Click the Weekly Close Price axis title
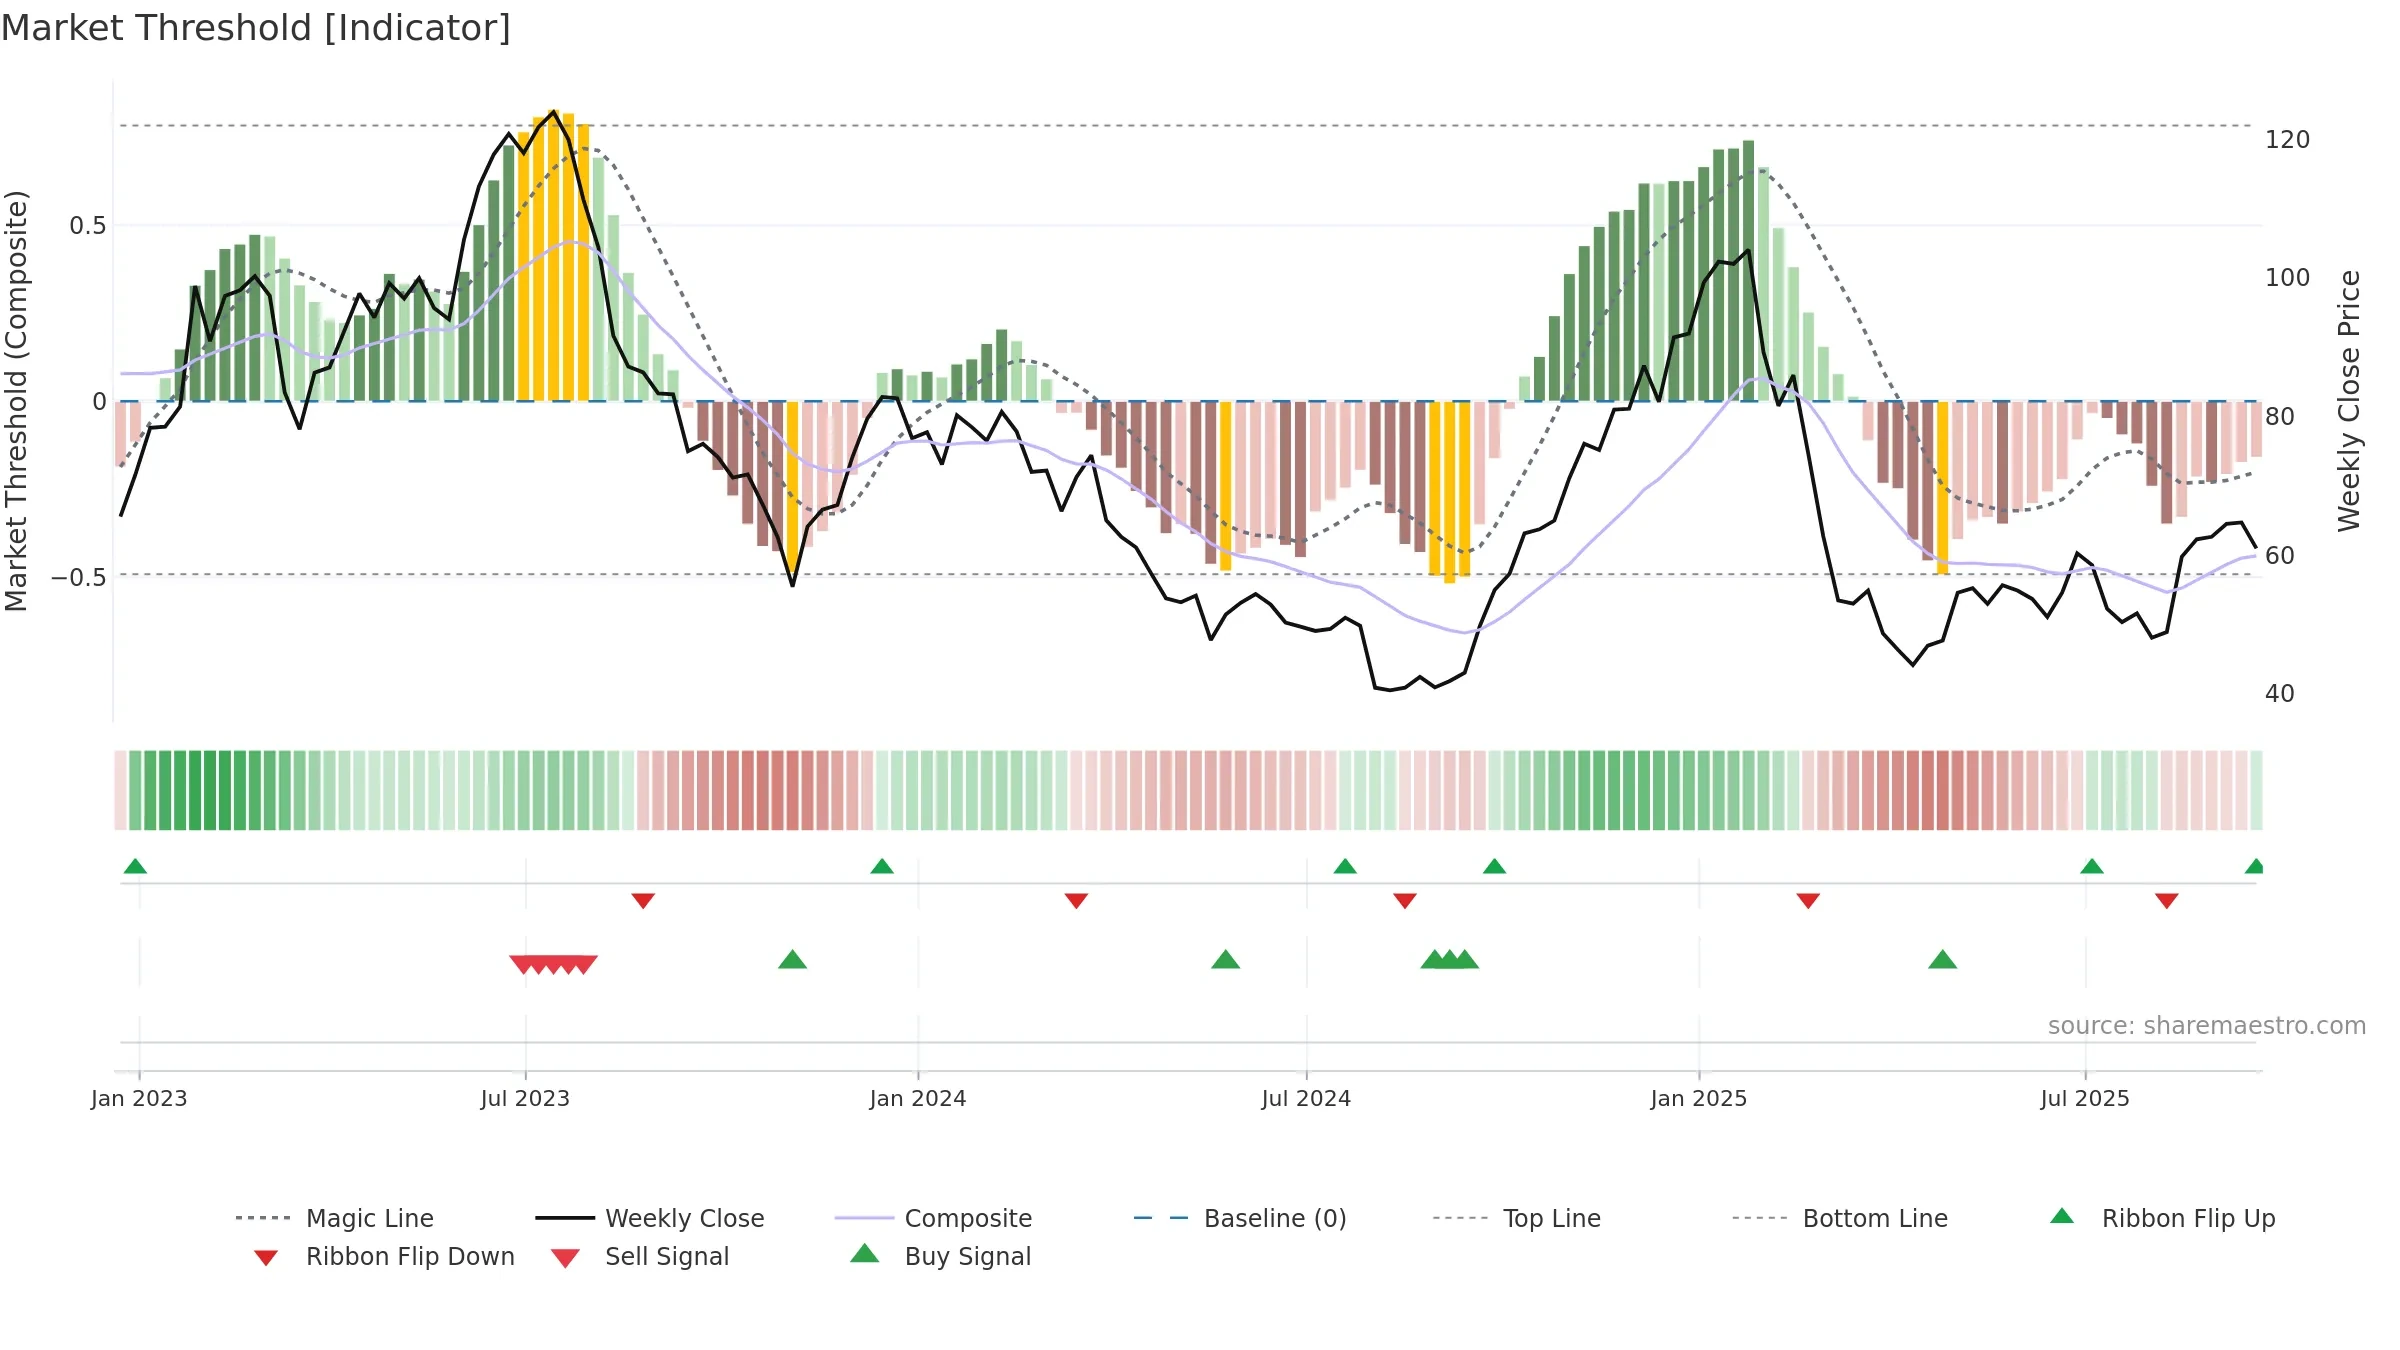This screenshot has height=1350, width=2400. coord(2349,400)
